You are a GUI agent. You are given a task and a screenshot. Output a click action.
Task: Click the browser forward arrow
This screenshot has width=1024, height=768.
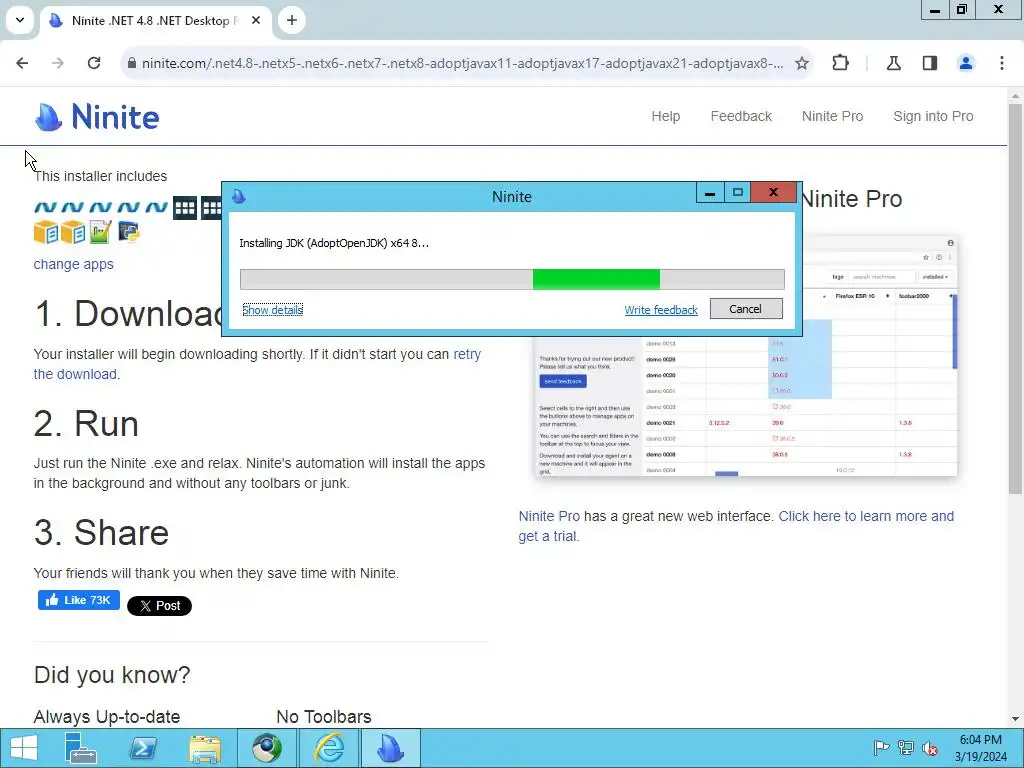(x=57, y=63)
